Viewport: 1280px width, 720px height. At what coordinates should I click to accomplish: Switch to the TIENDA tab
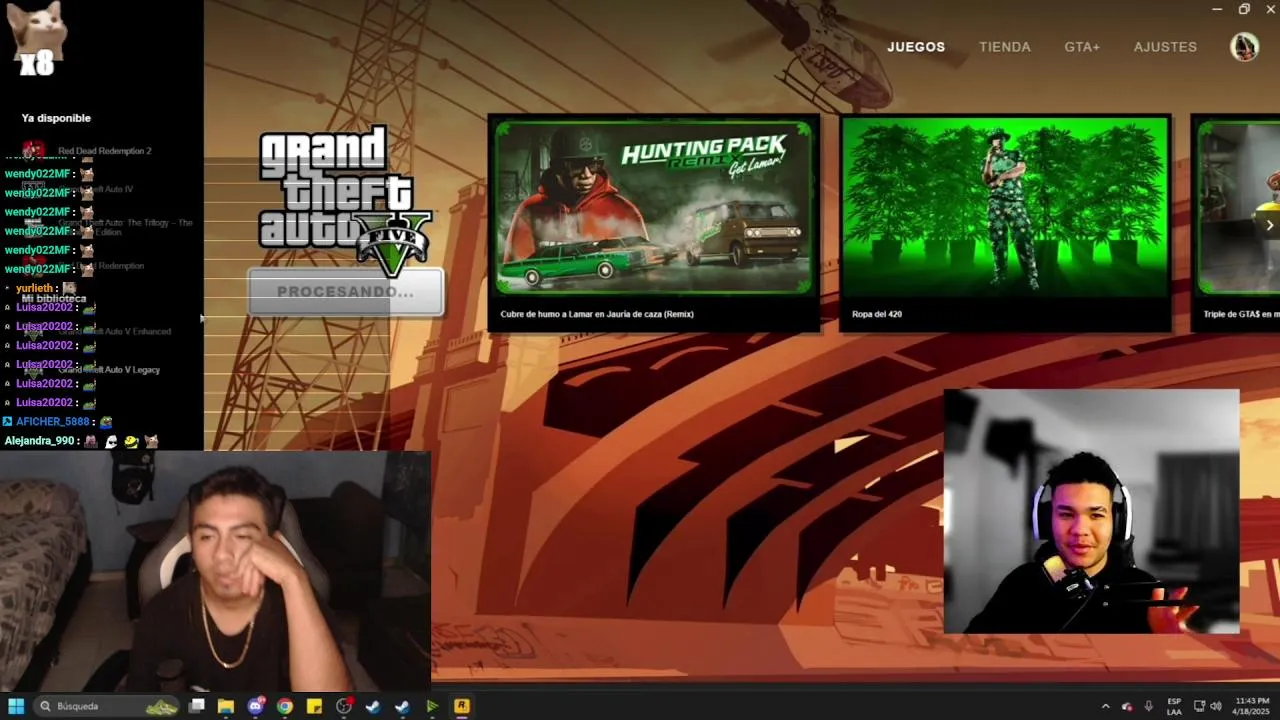point(1004,47)
